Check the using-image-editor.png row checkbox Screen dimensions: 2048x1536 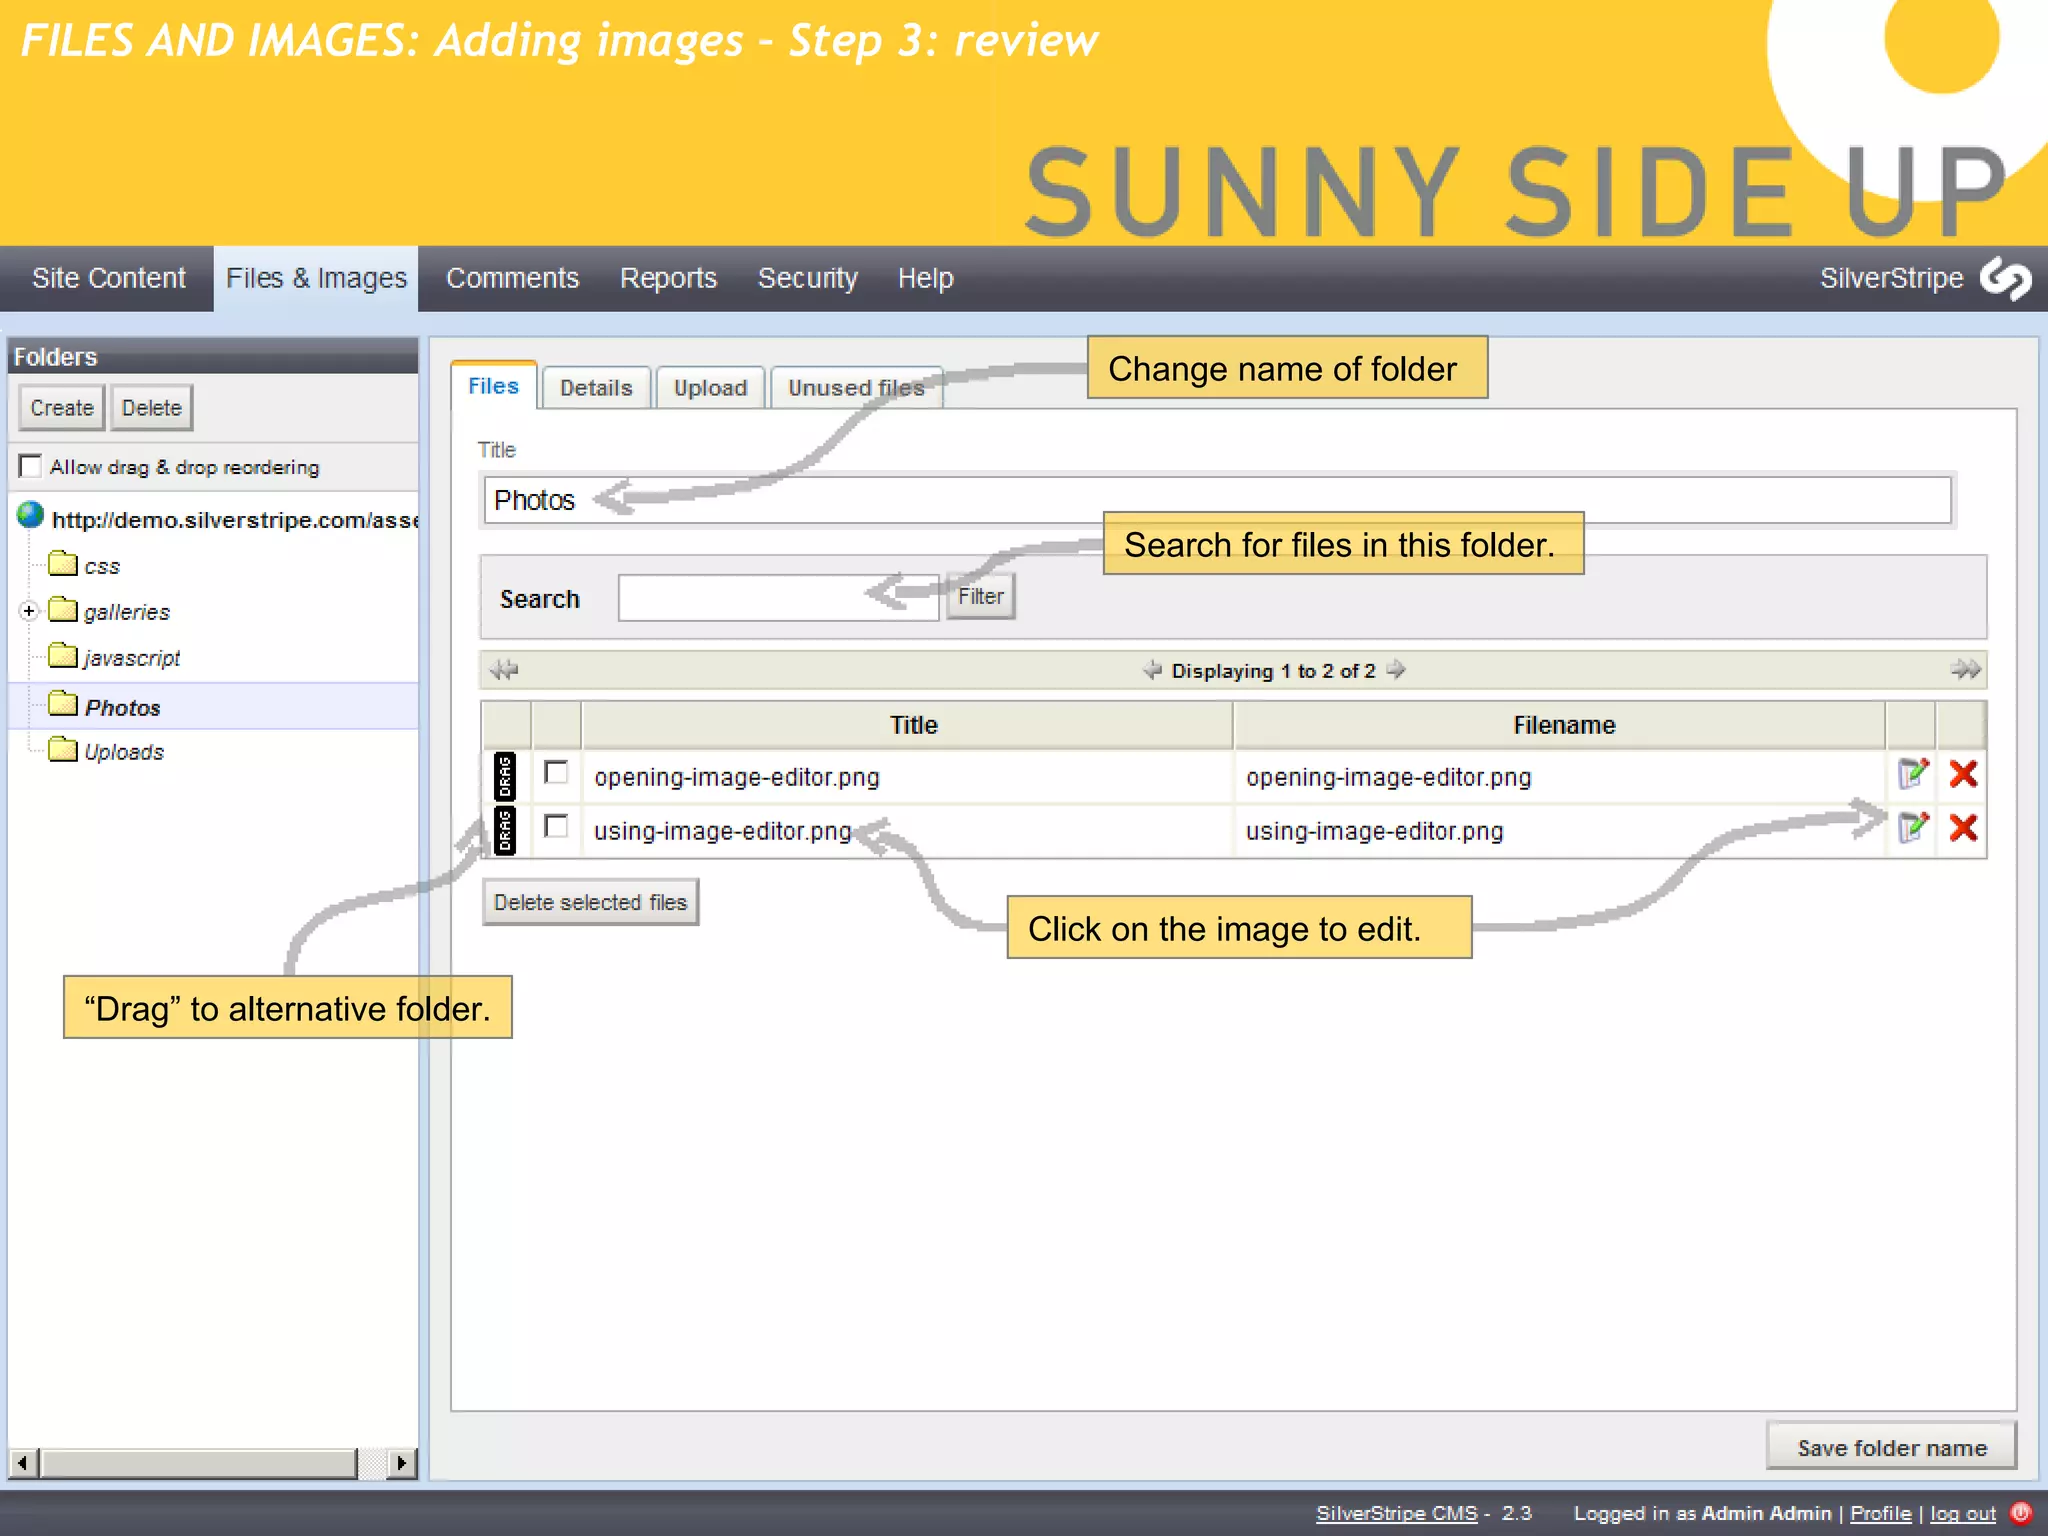point(556,827)
